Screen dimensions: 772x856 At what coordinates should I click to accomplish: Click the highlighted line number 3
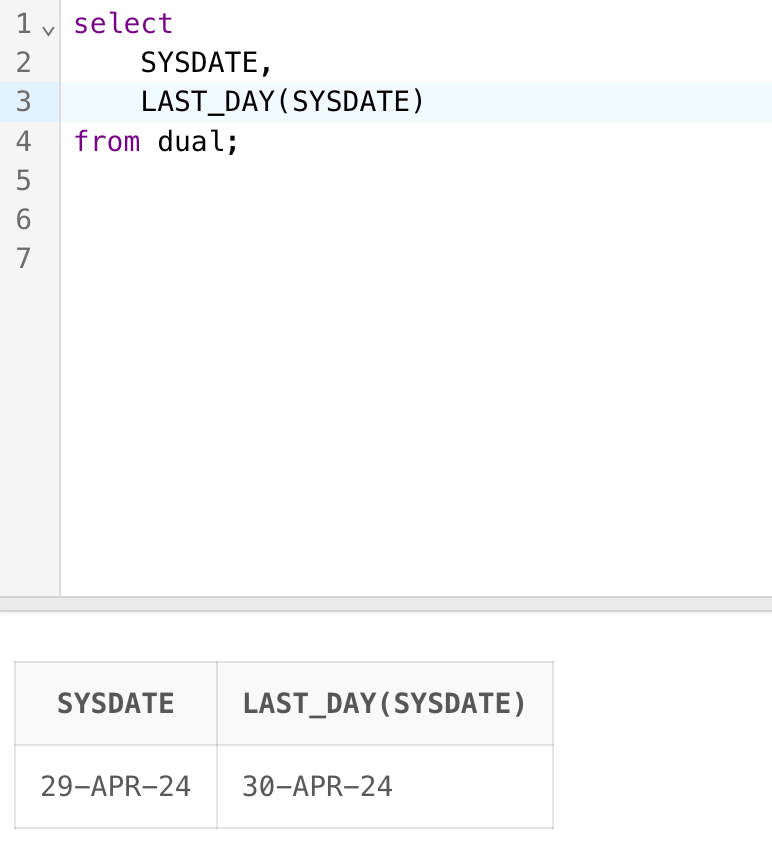(x=24, y=102)
